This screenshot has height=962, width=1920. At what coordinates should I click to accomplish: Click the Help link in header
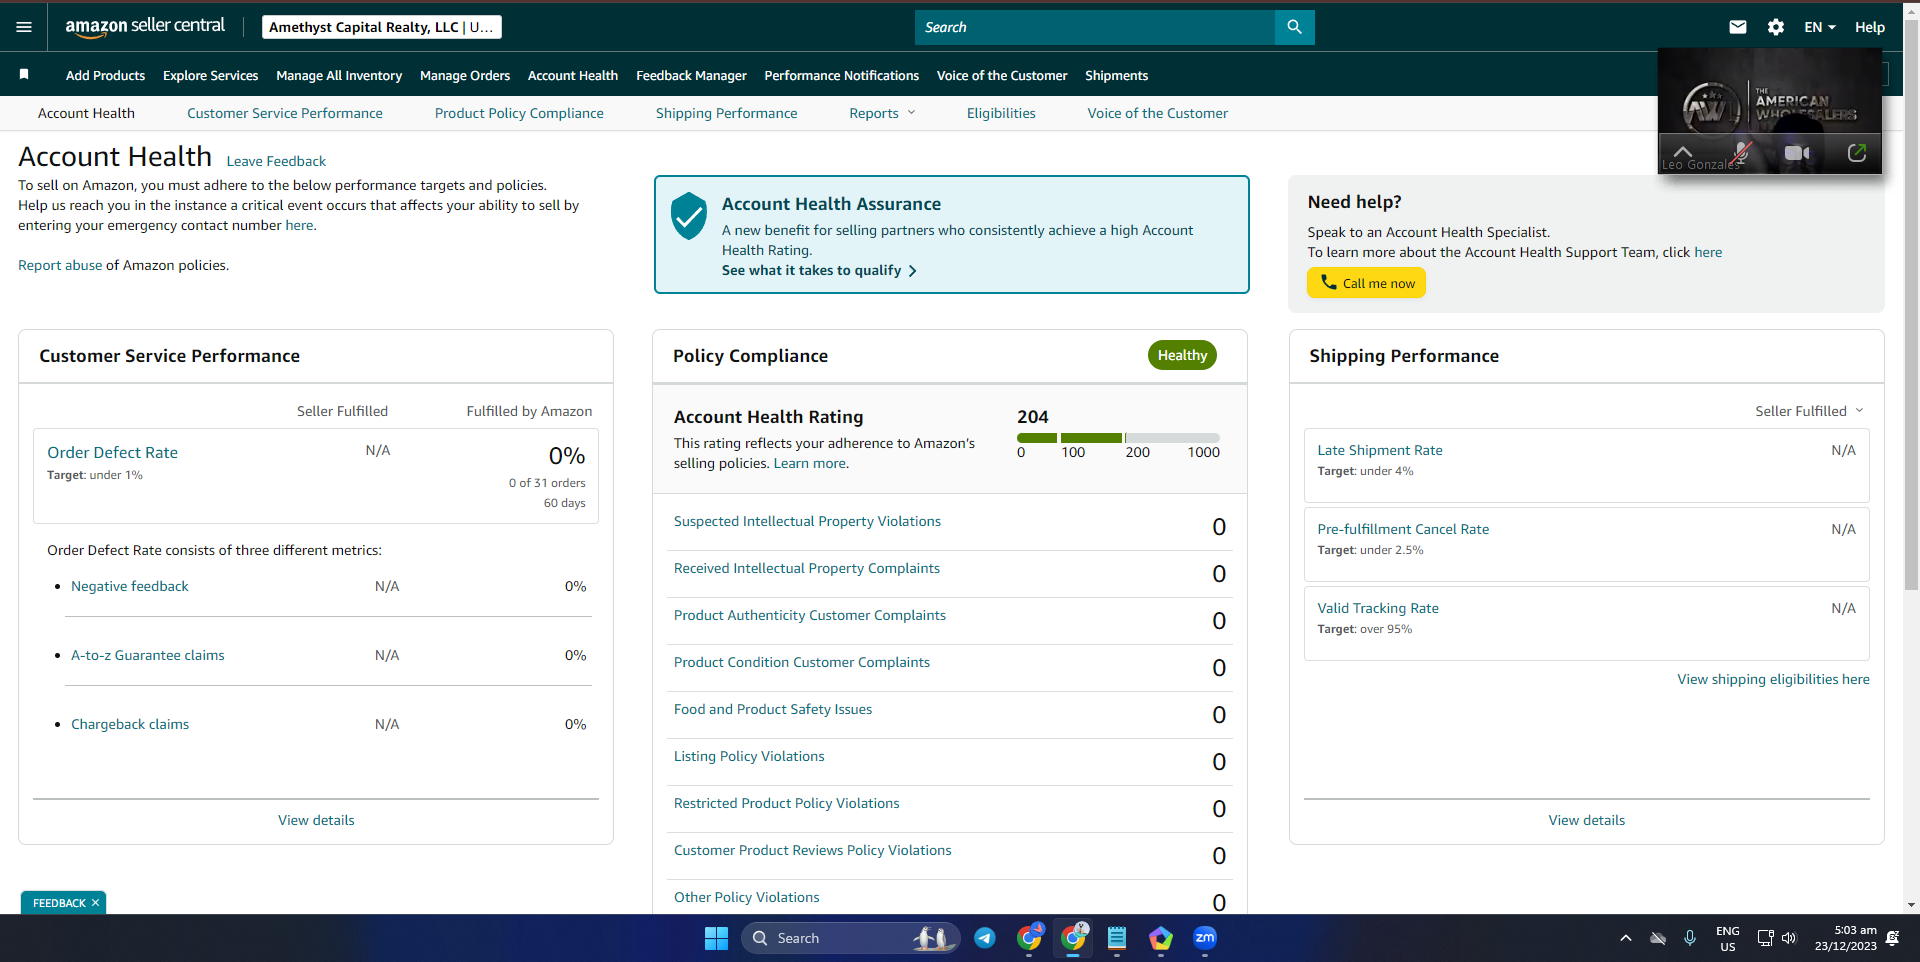point(1870,27)
